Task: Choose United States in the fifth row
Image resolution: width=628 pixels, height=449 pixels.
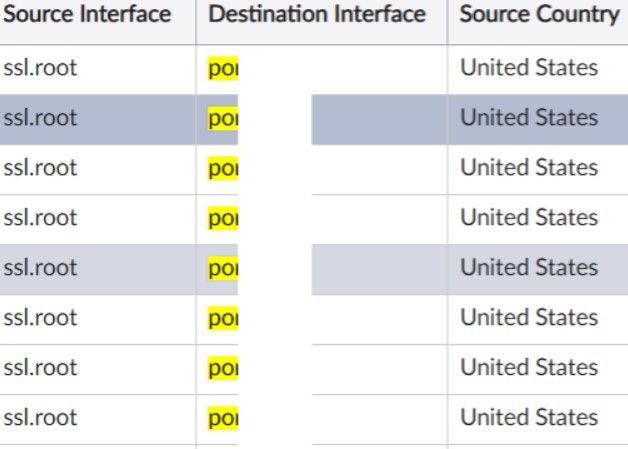Action: tap(529, 268)
